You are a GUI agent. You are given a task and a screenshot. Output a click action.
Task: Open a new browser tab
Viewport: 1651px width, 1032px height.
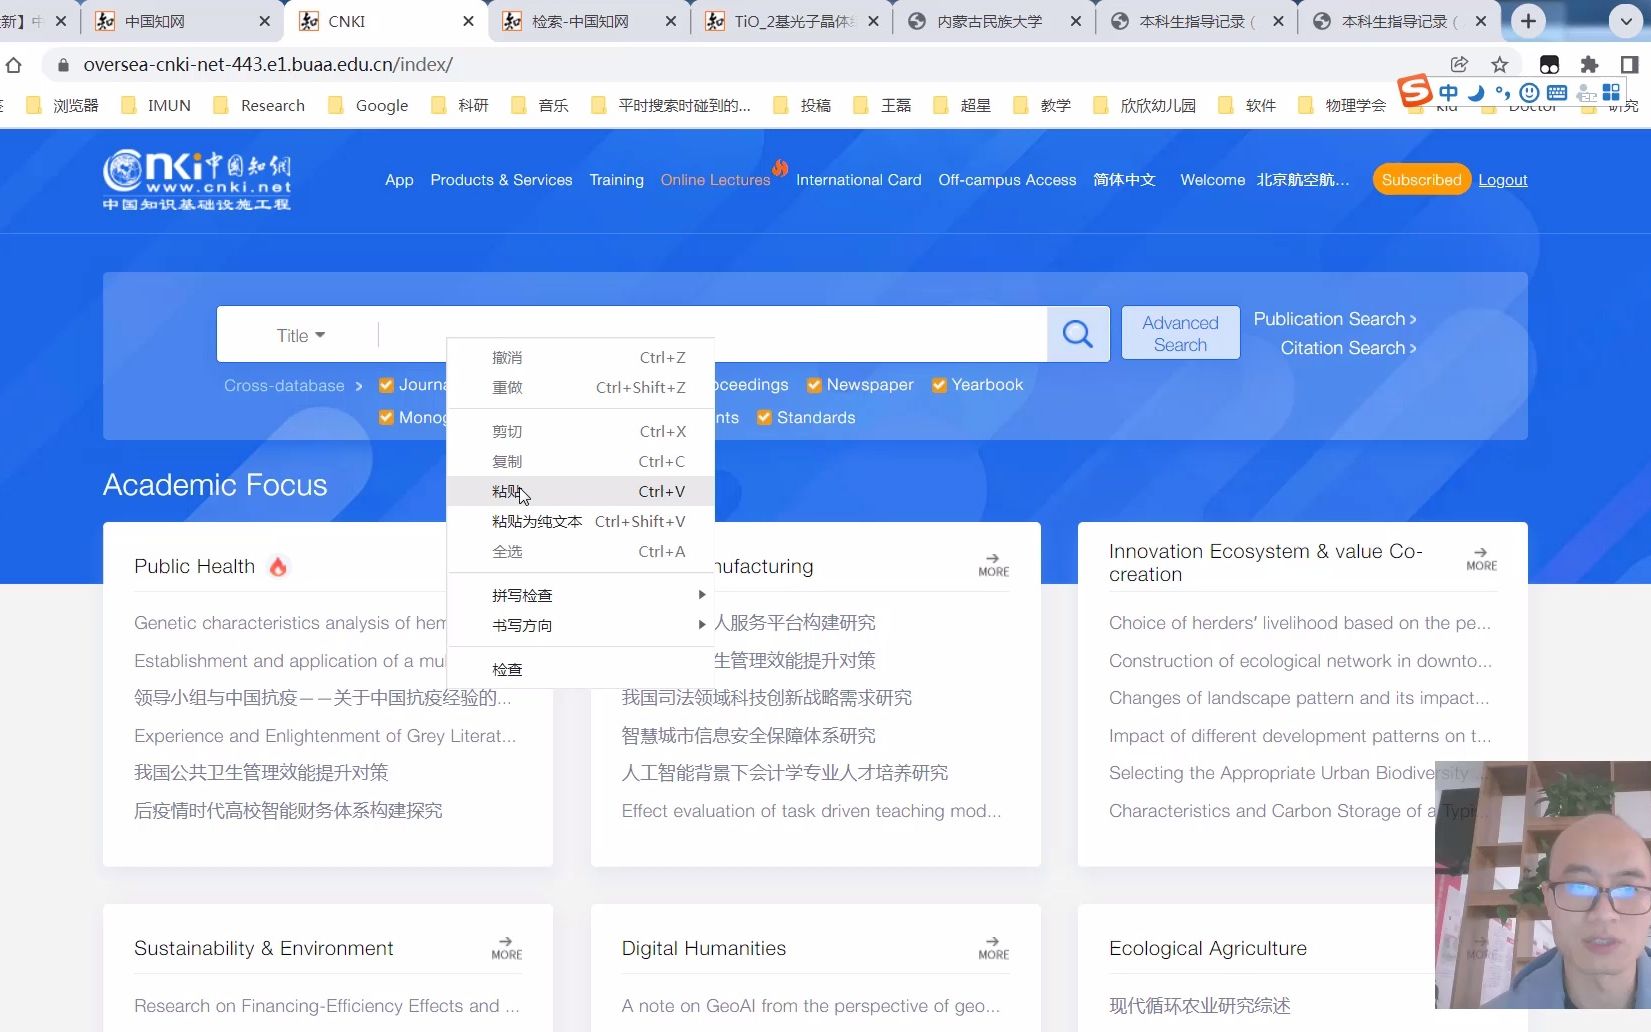[x=1528, y=21]
